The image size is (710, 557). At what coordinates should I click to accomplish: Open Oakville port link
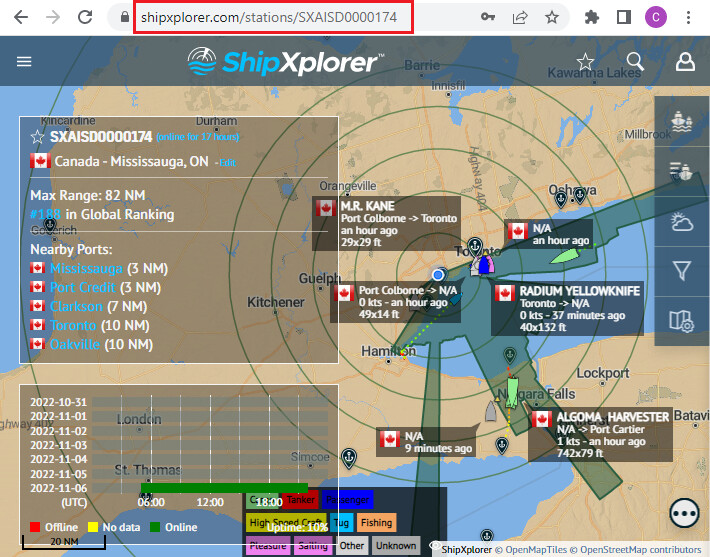(75, 345)
